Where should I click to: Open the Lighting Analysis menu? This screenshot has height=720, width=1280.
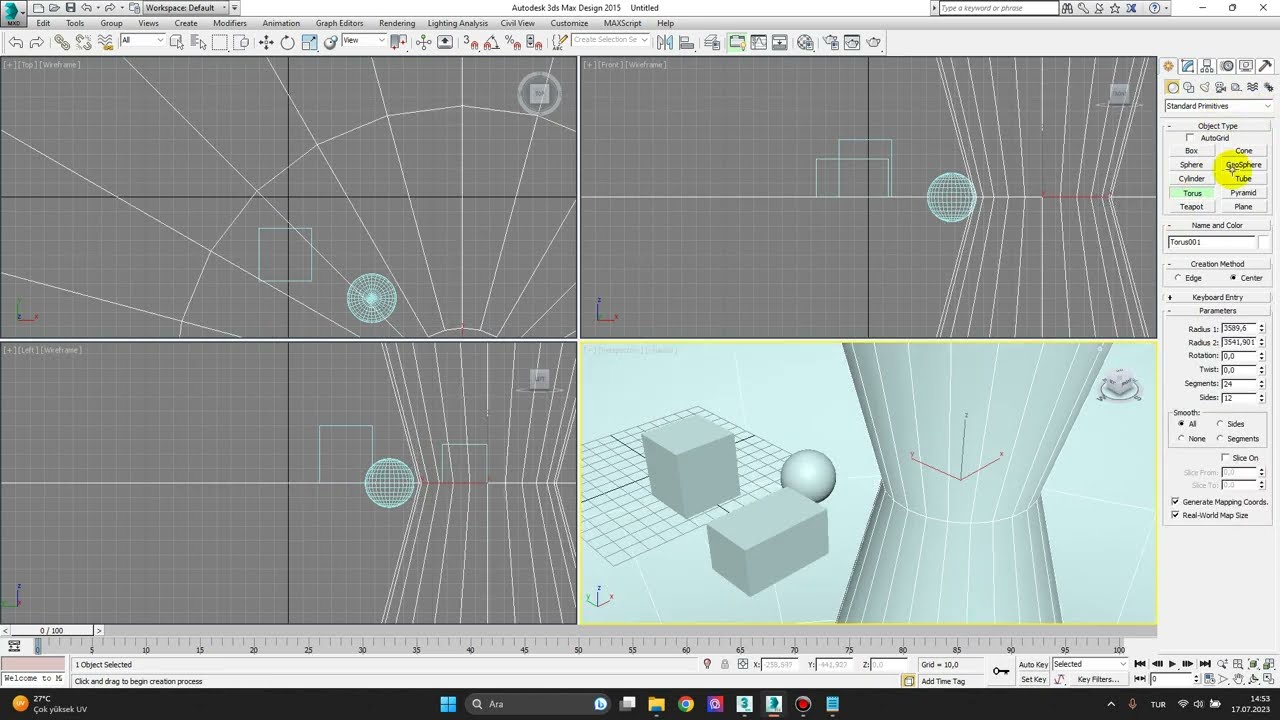[x=458, y=23]
